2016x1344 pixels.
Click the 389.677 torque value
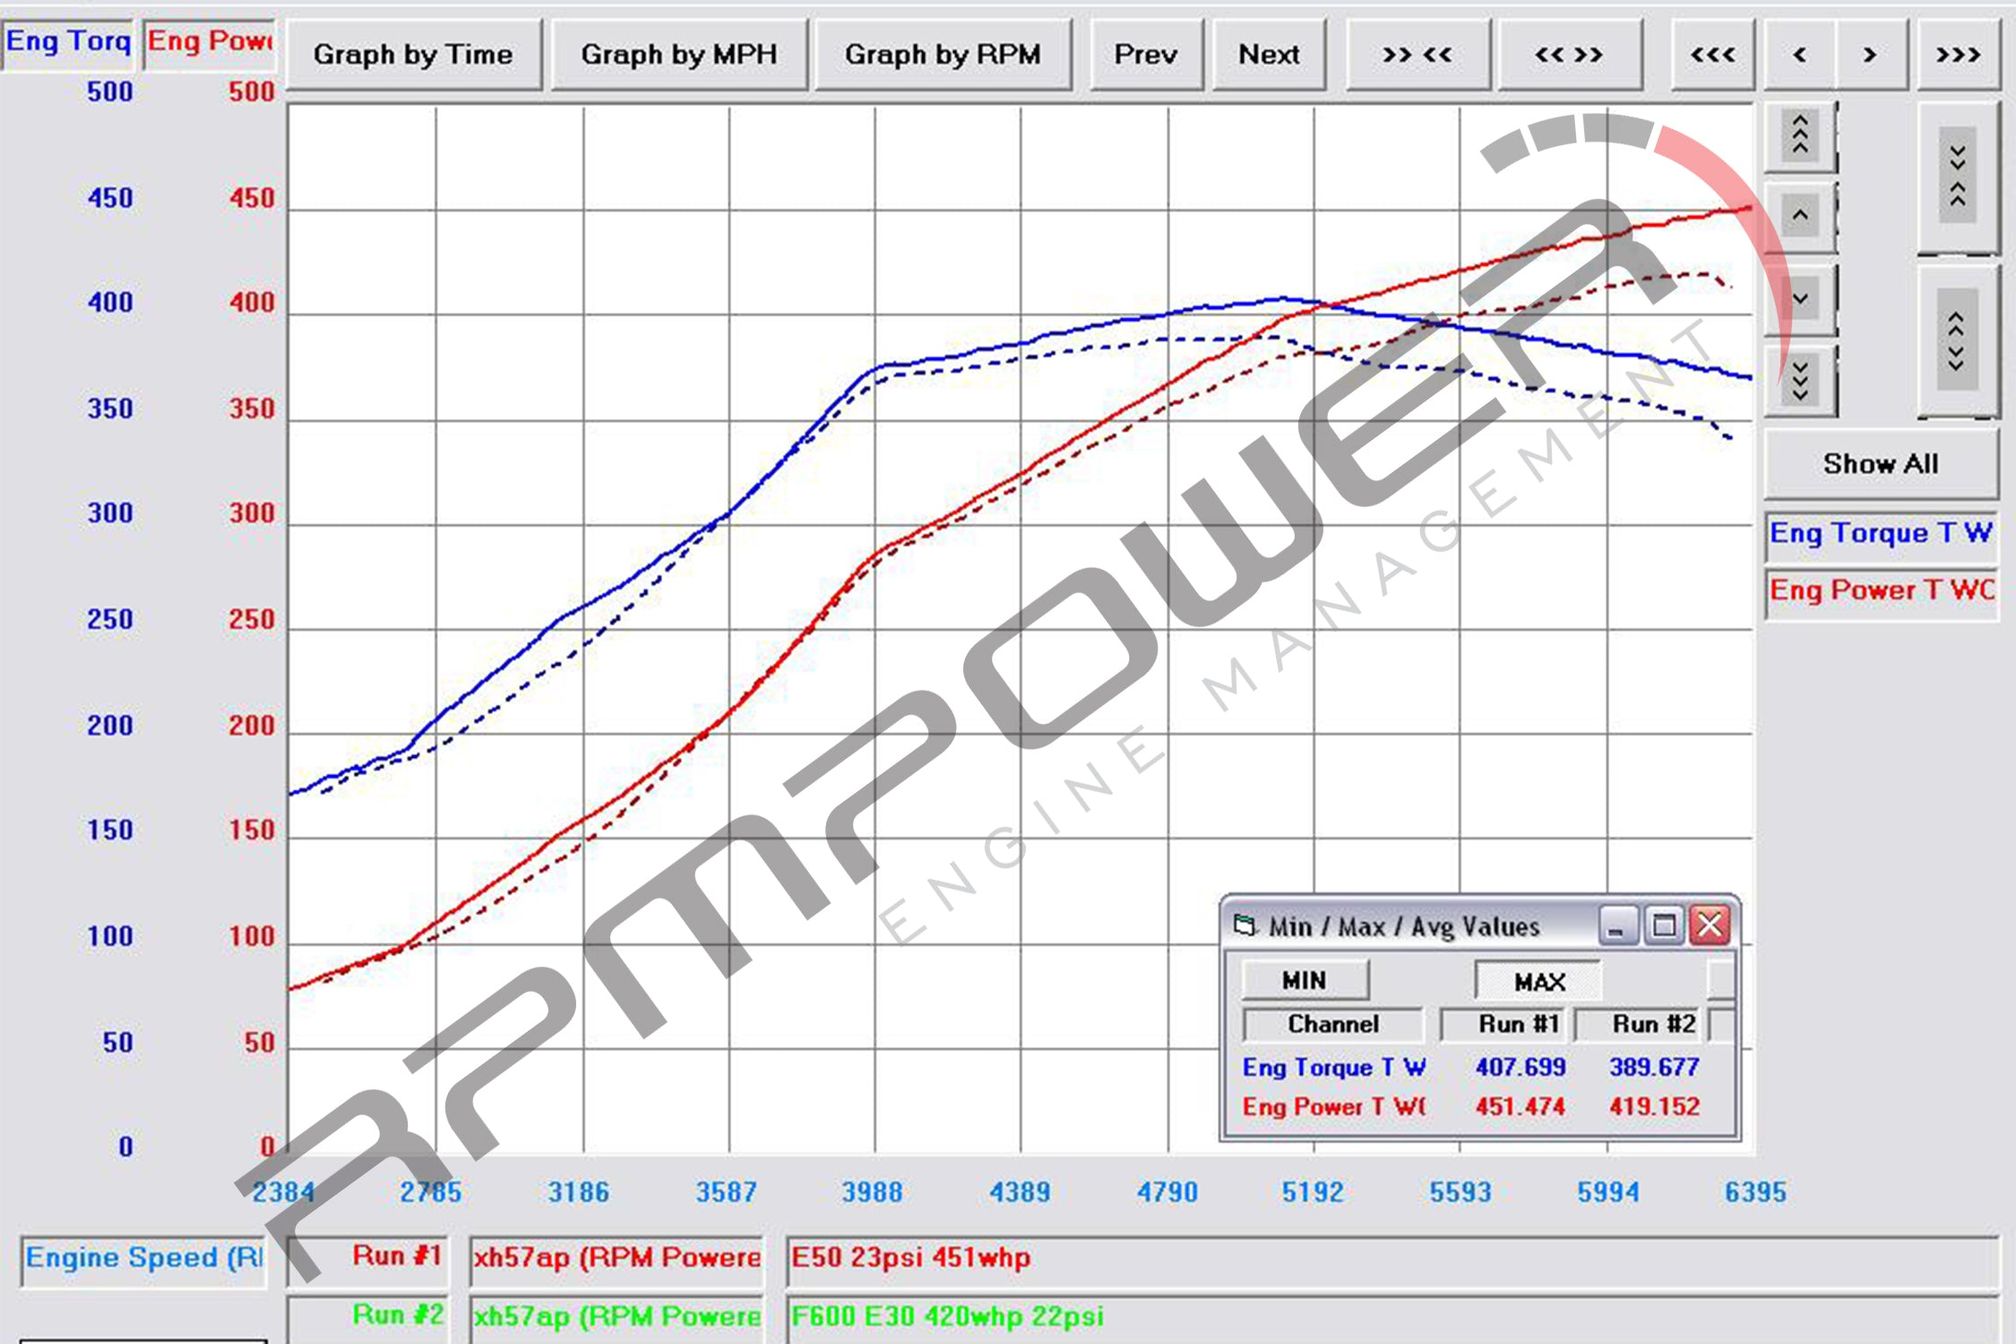1654,1068
